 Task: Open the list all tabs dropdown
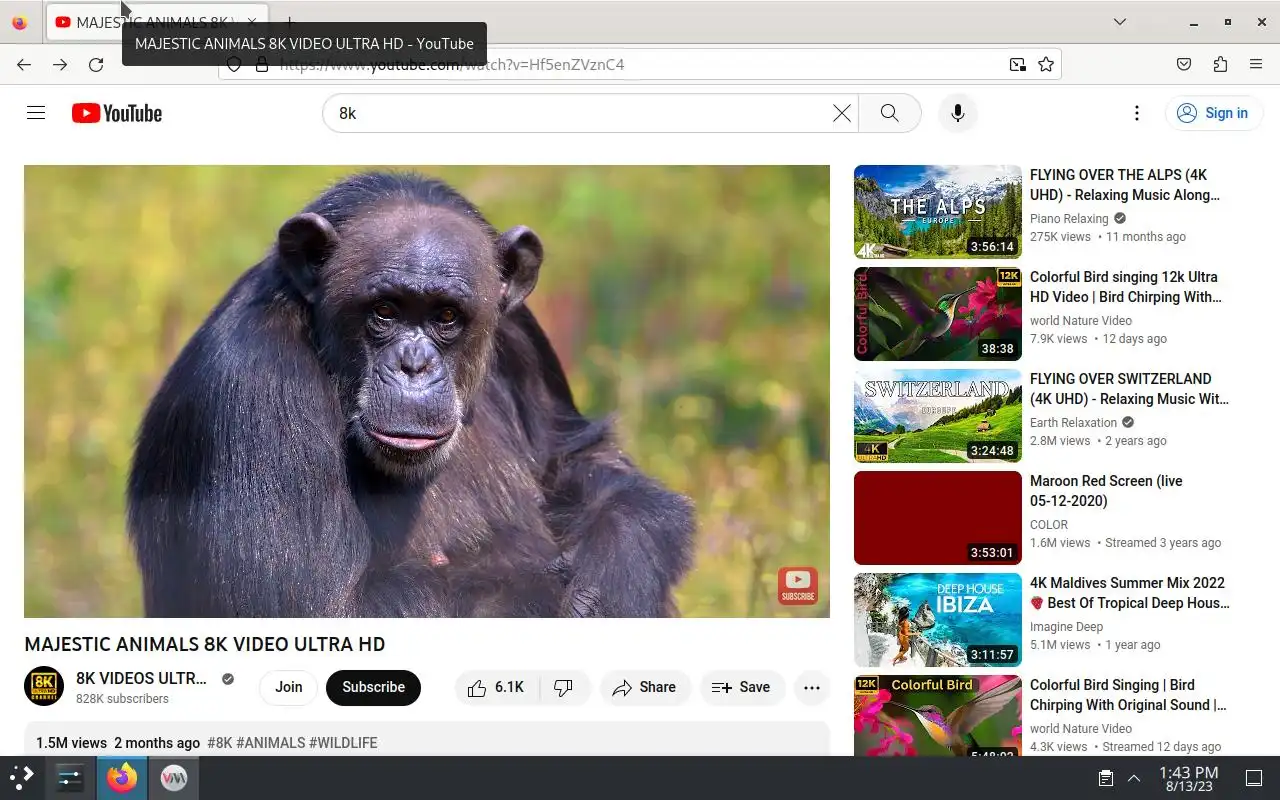pos(1120,22)
